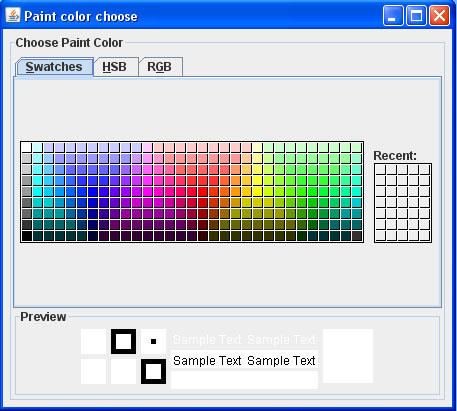The height and width of the screenshot is (411, 457).
Task: Click the Java icon in title bar
Action: coord(13,15)
